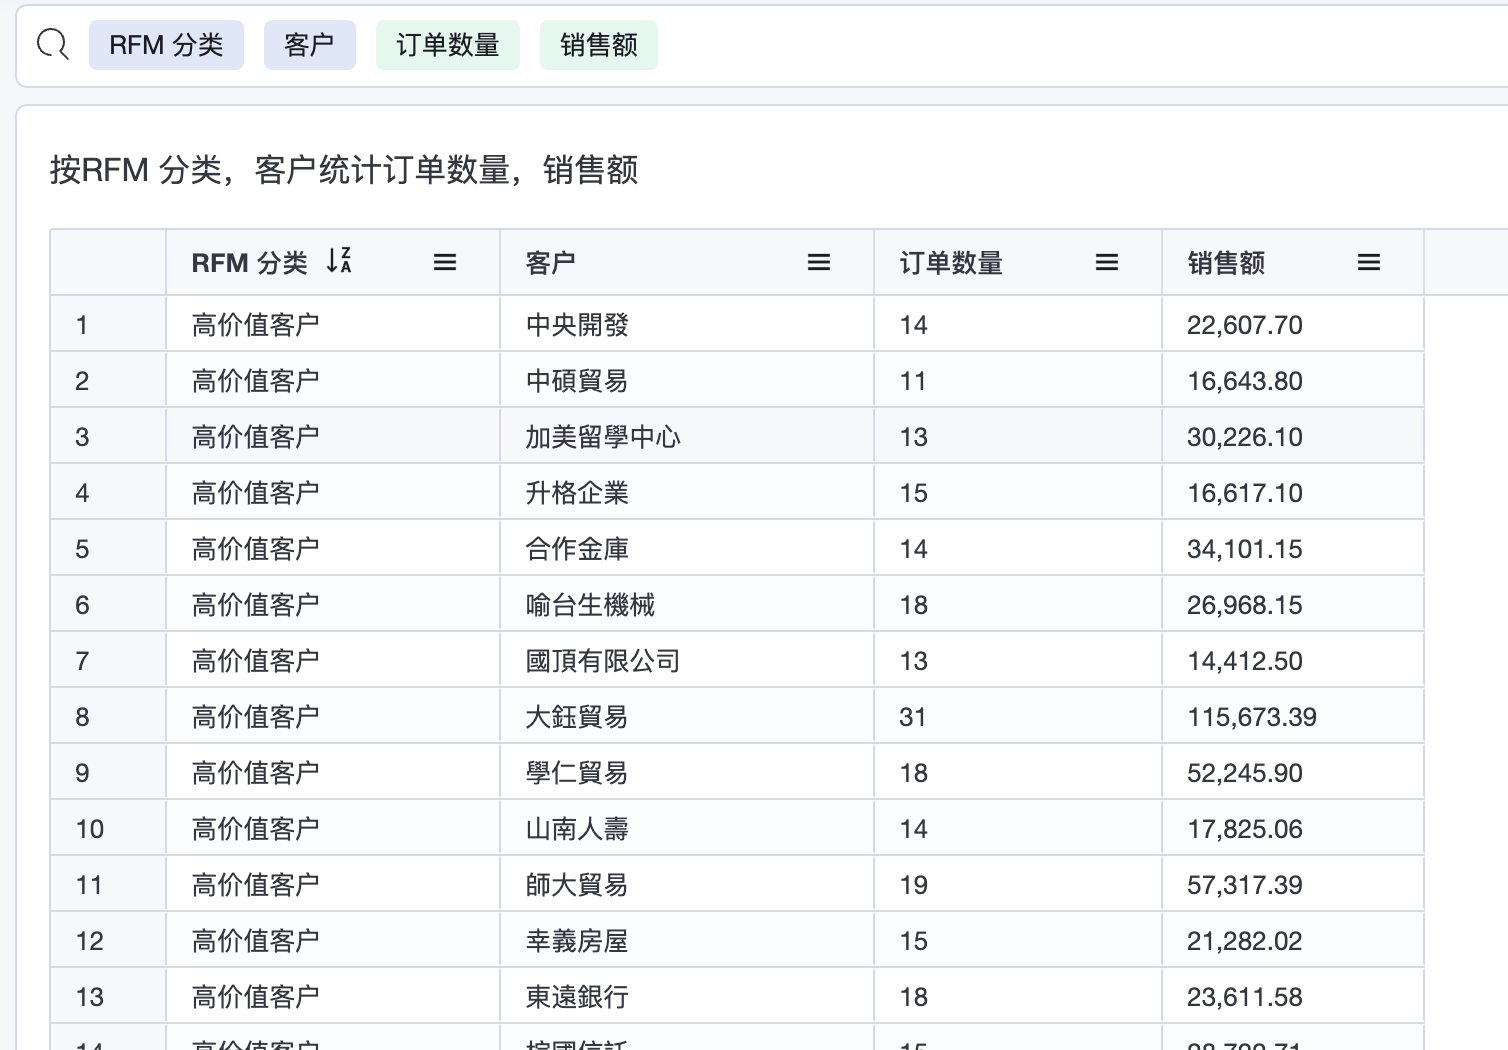Open the 订单数量 column hamburger menu
Viewport: 1508px width, 1050px height.
pos(1107,262)
